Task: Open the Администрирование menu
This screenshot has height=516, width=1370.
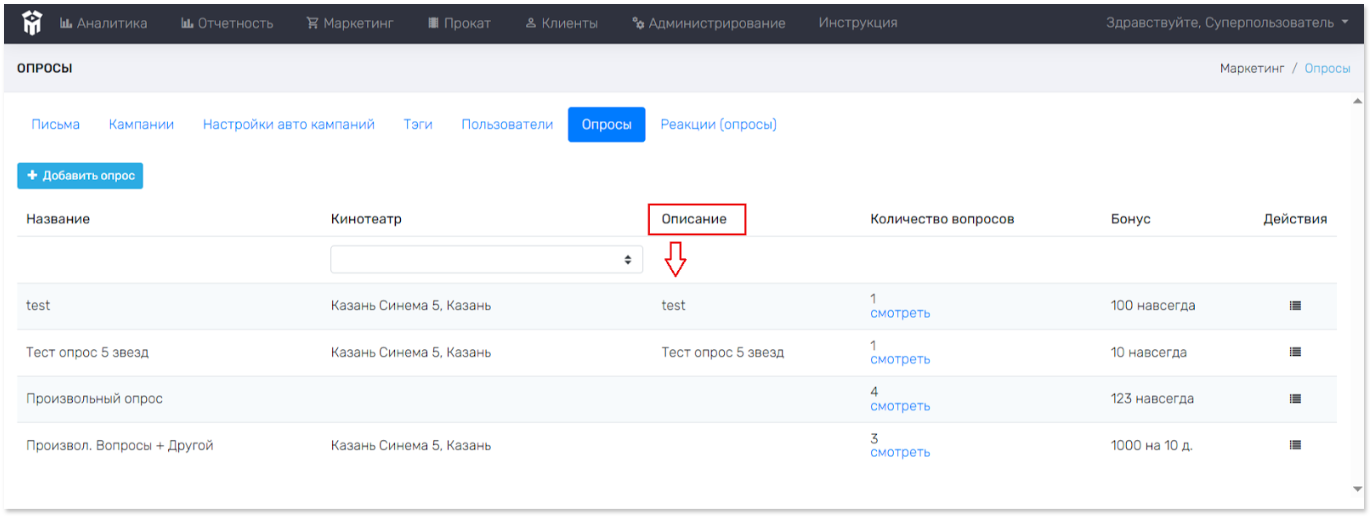Action: pos(709,23)
